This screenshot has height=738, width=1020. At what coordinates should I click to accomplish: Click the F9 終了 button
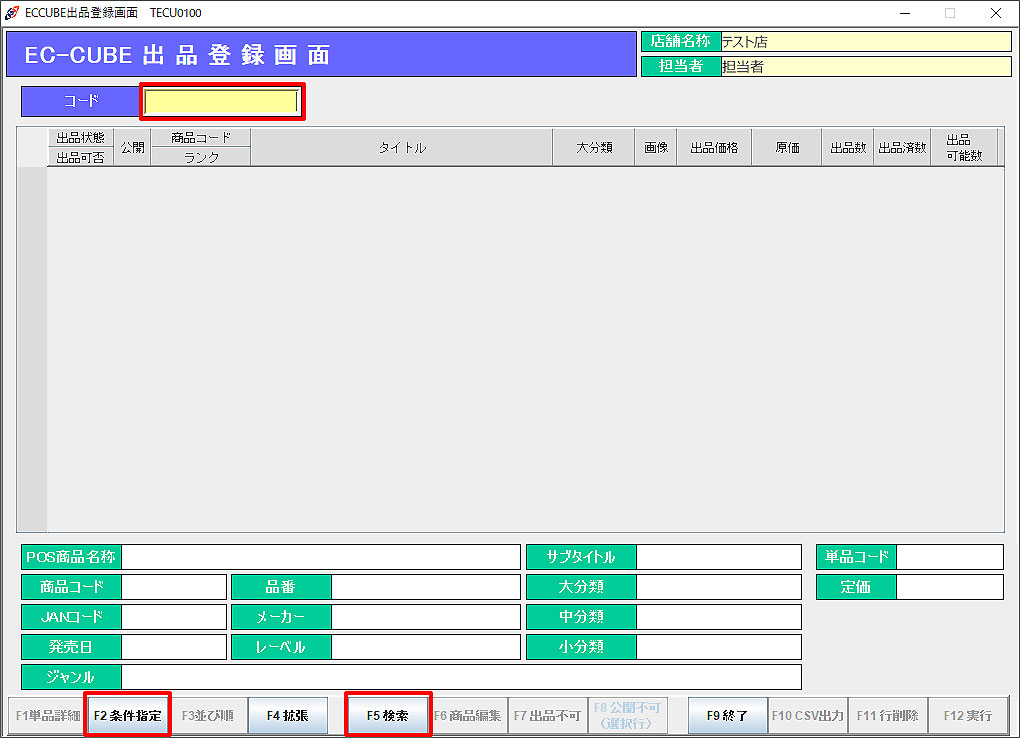pyautogui.click(x=727, y=716)
